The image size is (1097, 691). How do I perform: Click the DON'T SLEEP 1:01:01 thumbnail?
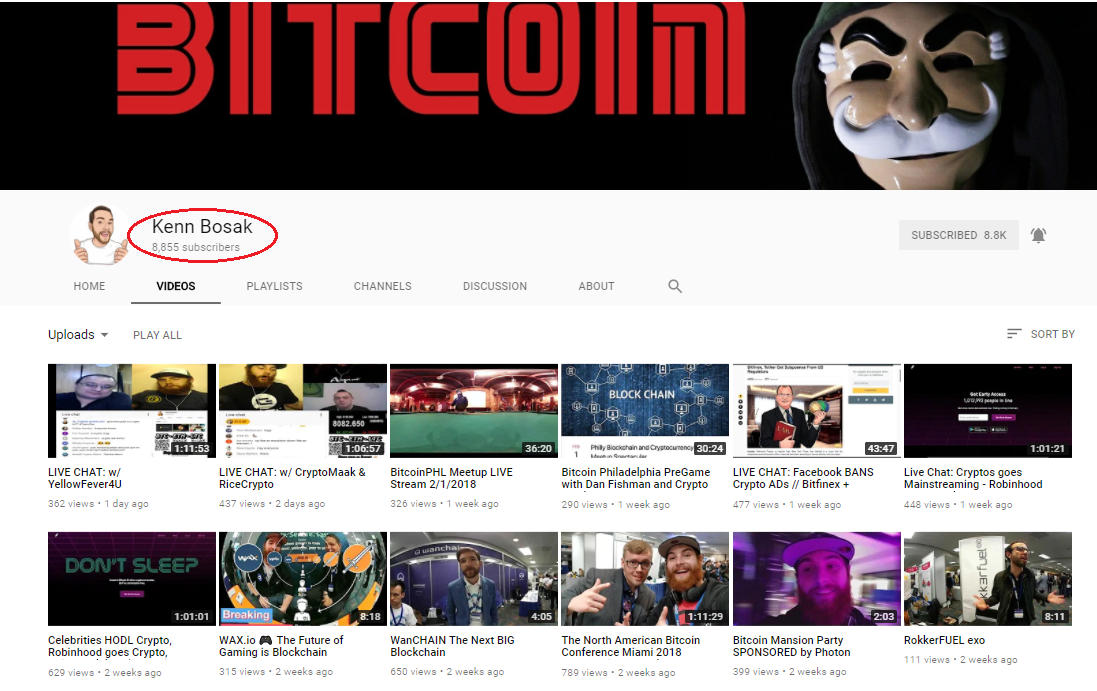pos(132,578)
